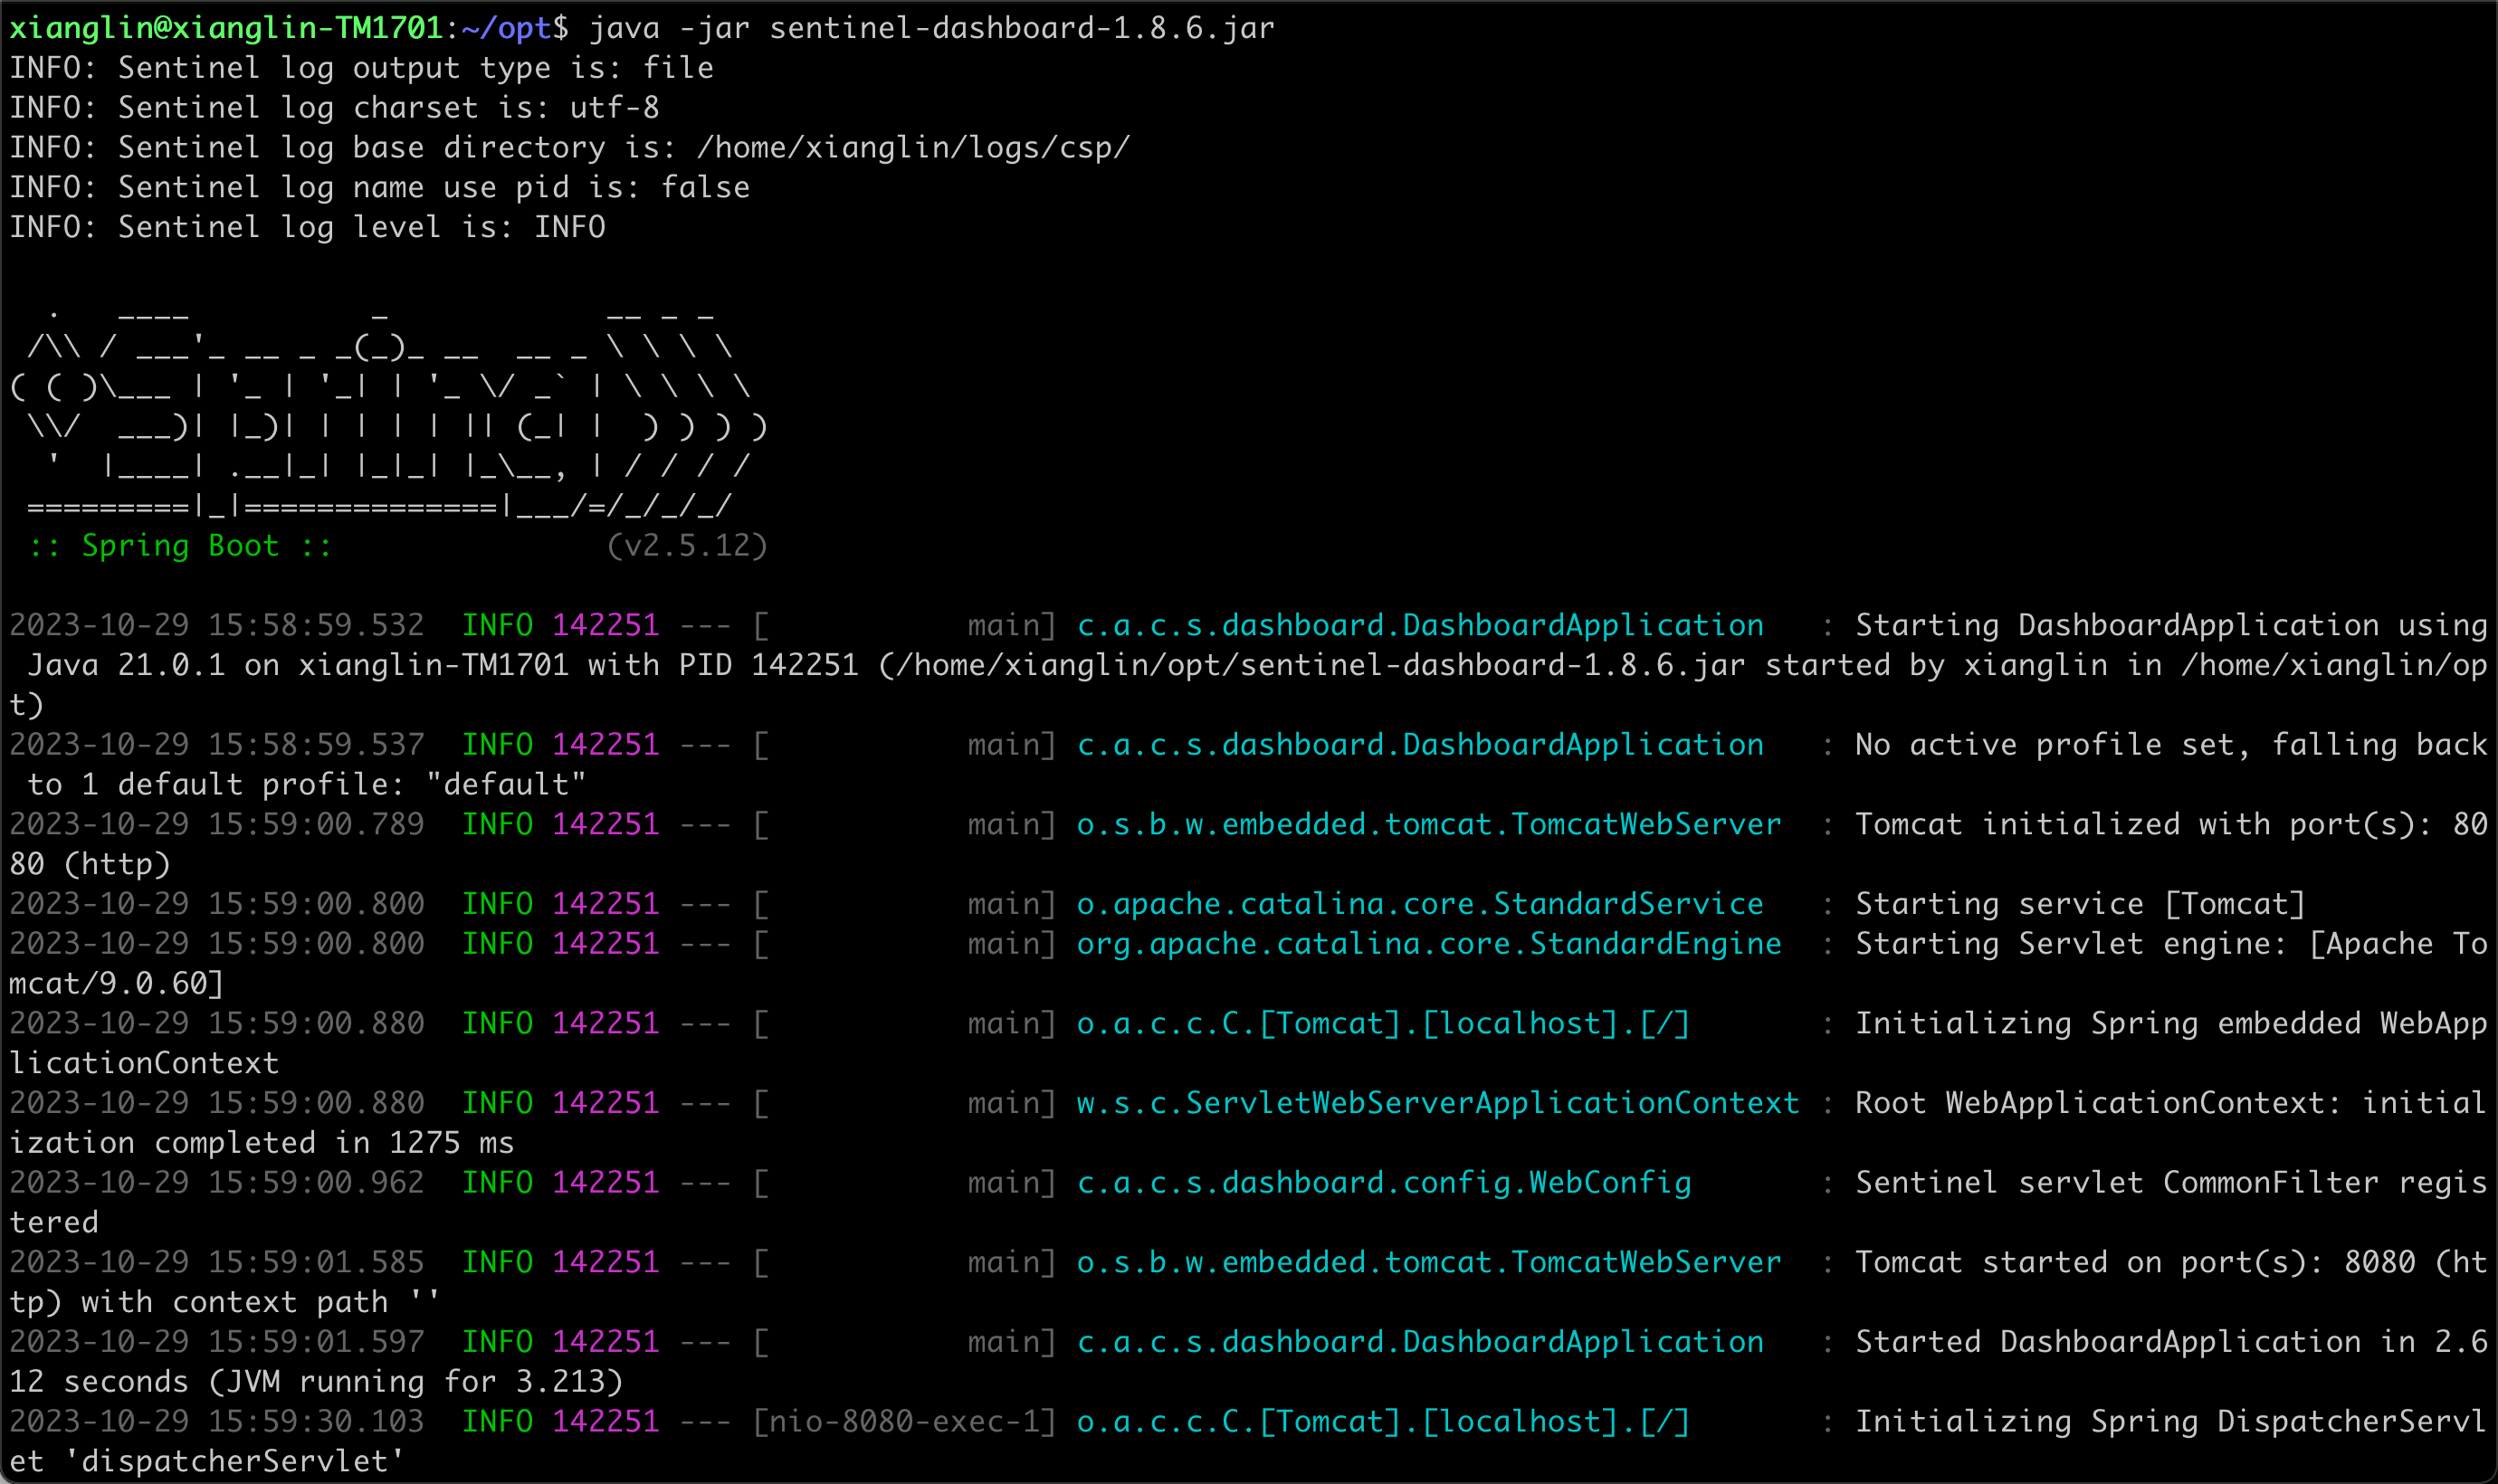The image size is (2498, 1484).
Task: Click the command 'java -jar sentinel-dashboard-1.8.6.jar'
Action: [x=932, y=28]
